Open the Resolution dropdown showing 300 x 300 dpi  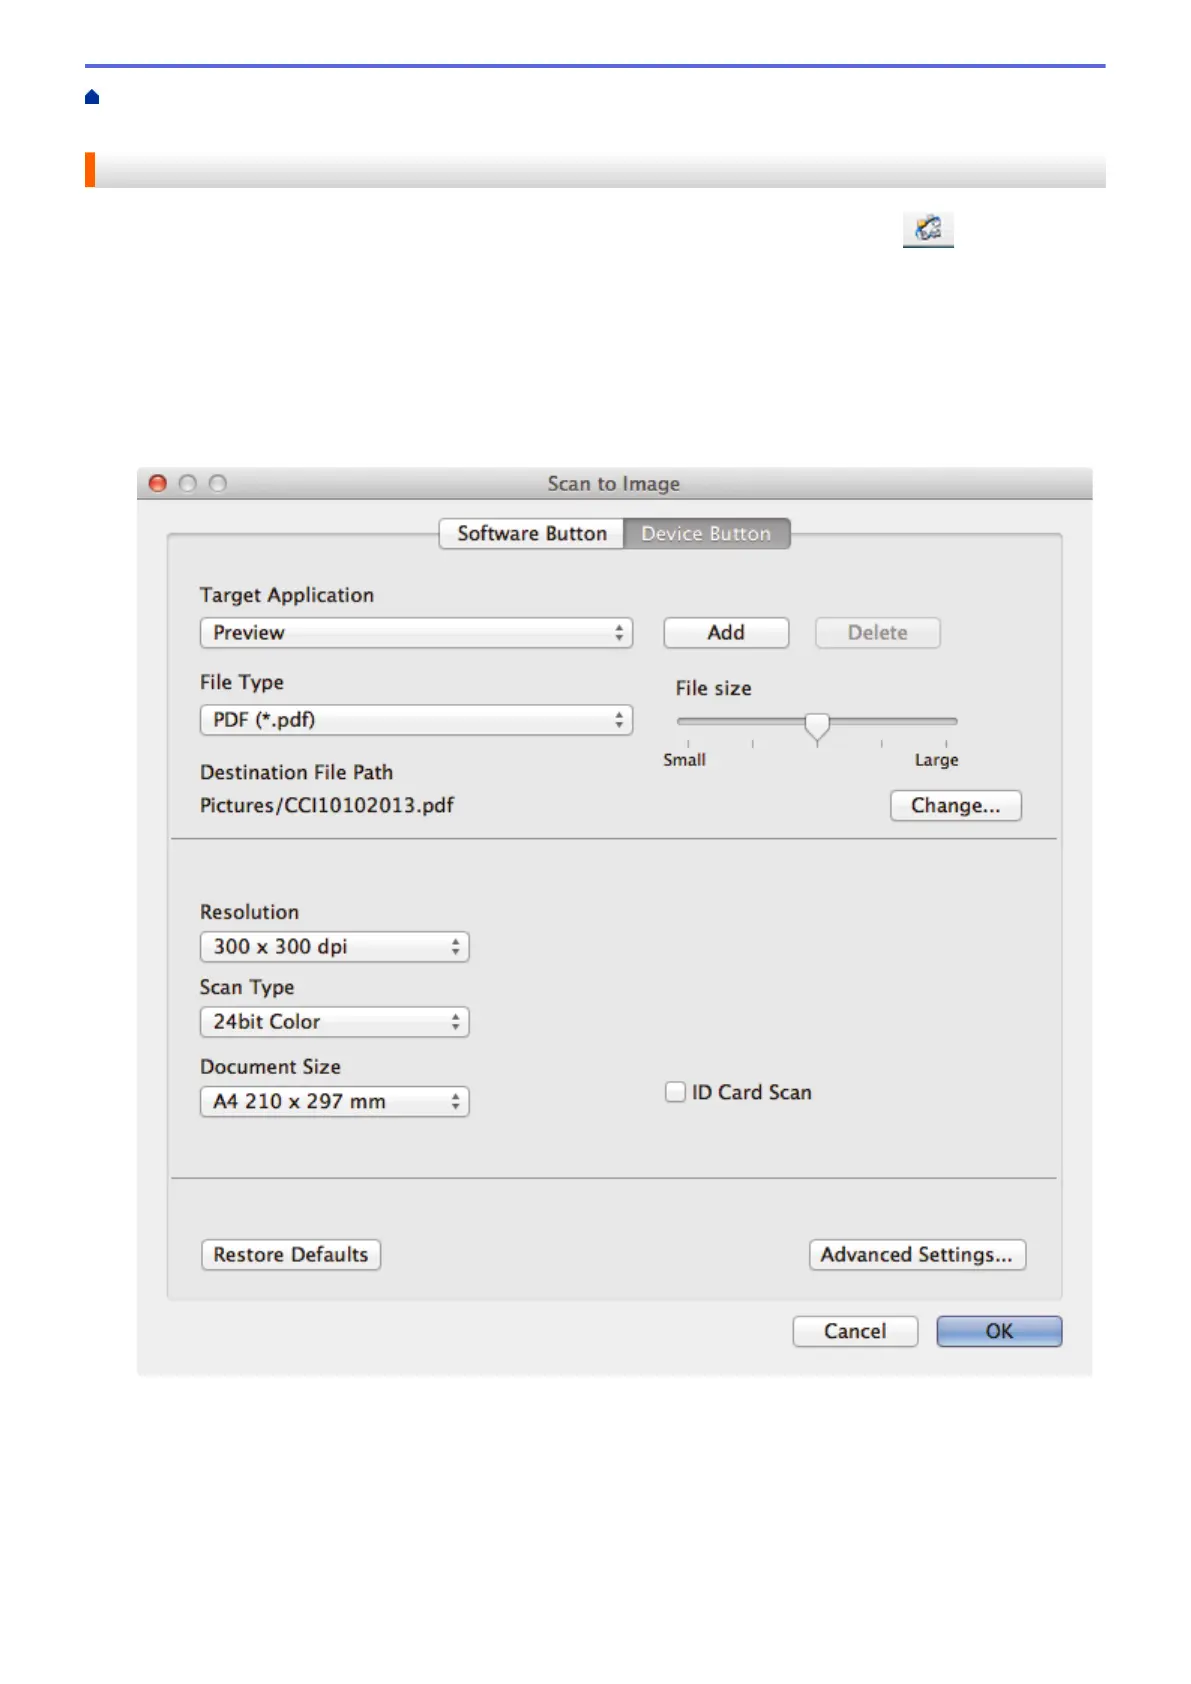coord(335,947)
